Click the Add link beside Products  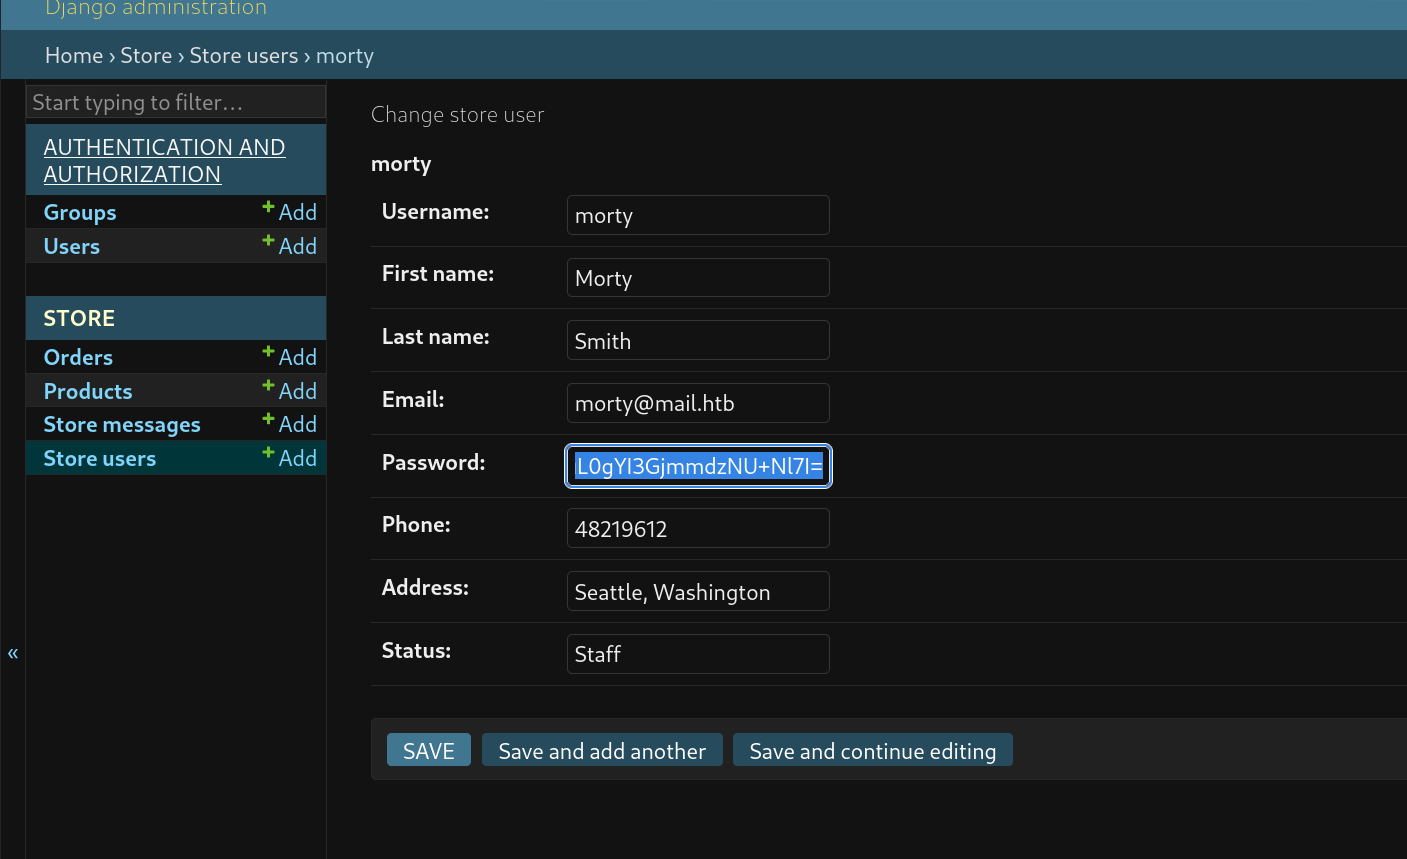(x=290, y=391)
